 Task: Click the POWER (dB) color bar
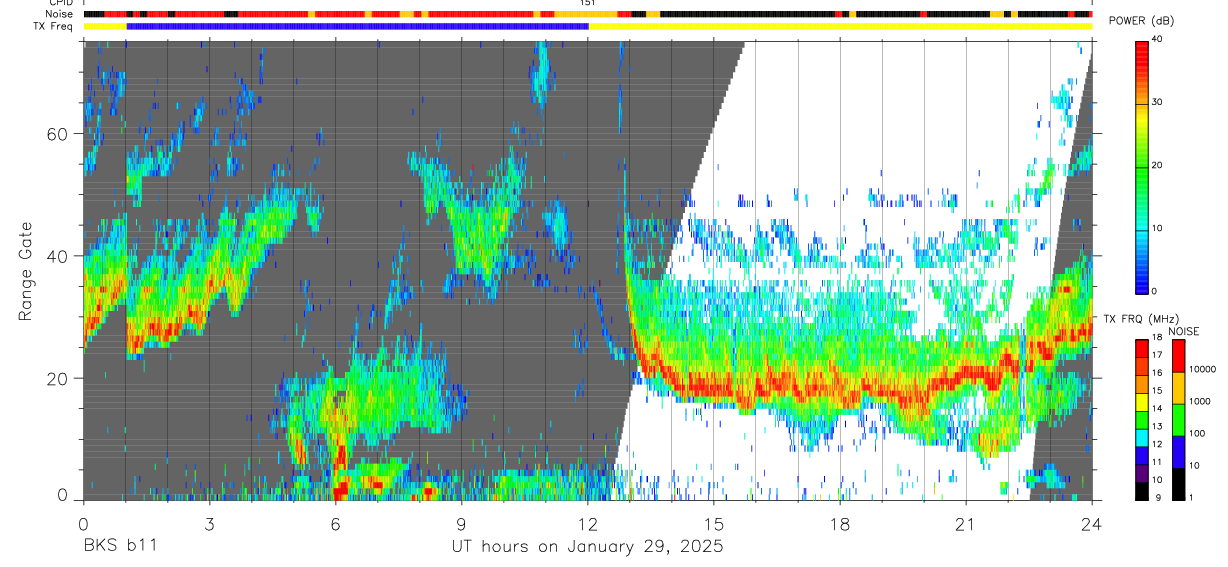pos(1142,166)
